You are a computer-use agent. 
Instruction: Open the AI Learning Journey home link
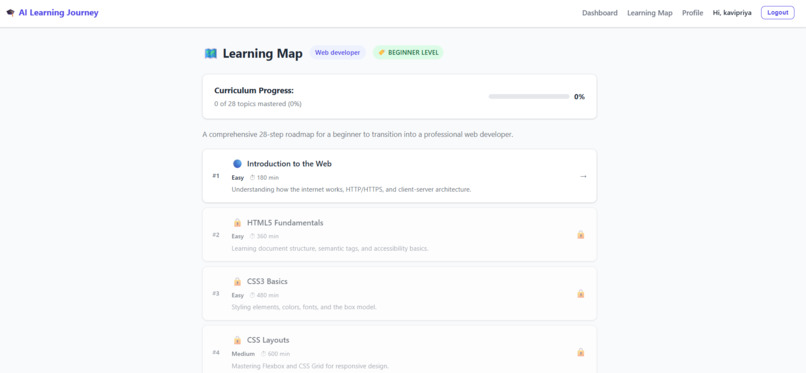(x=58, y=13)
